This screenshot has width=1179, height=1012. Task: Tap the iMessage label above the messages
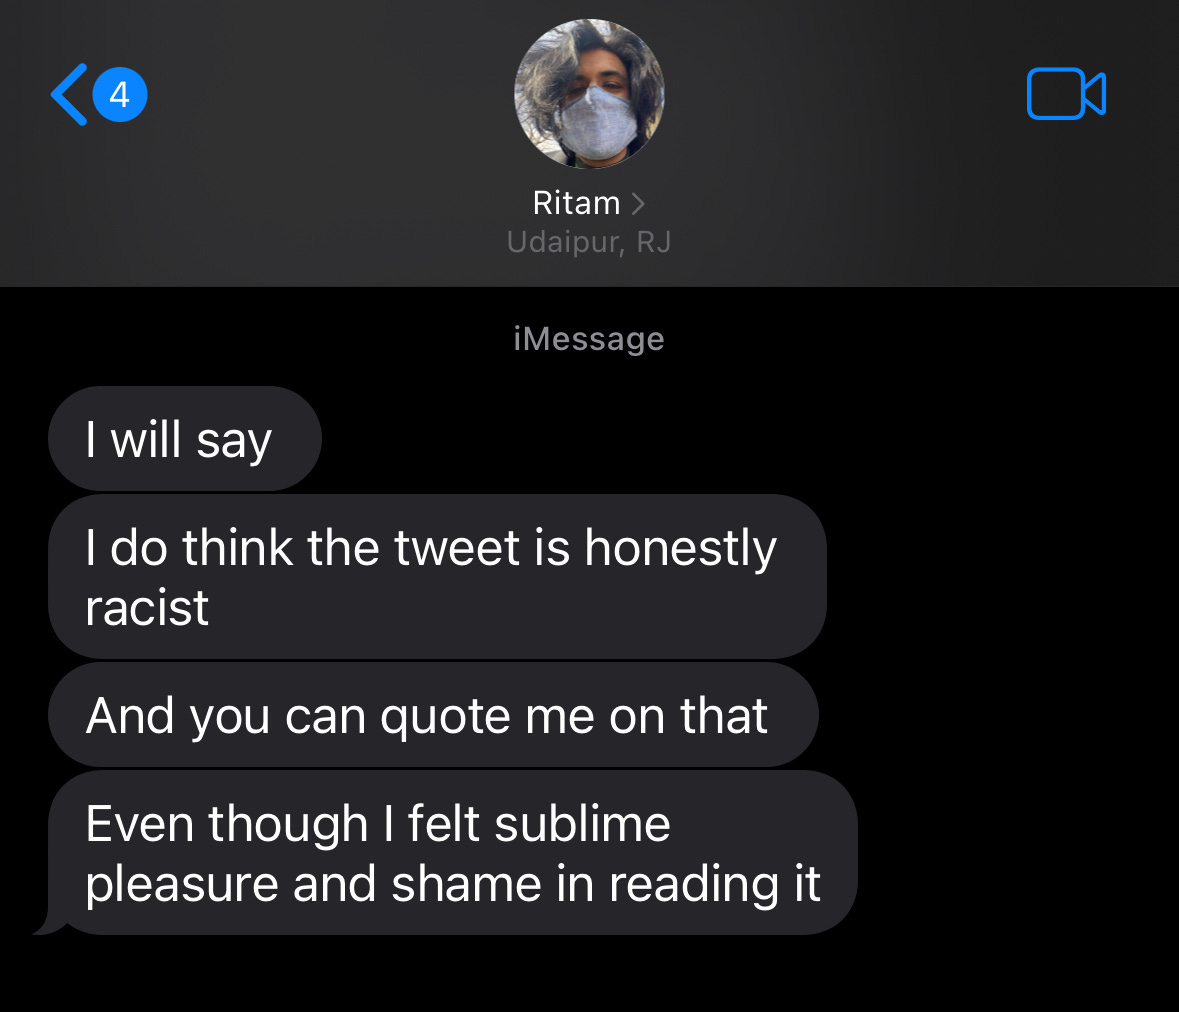[589, 338]
